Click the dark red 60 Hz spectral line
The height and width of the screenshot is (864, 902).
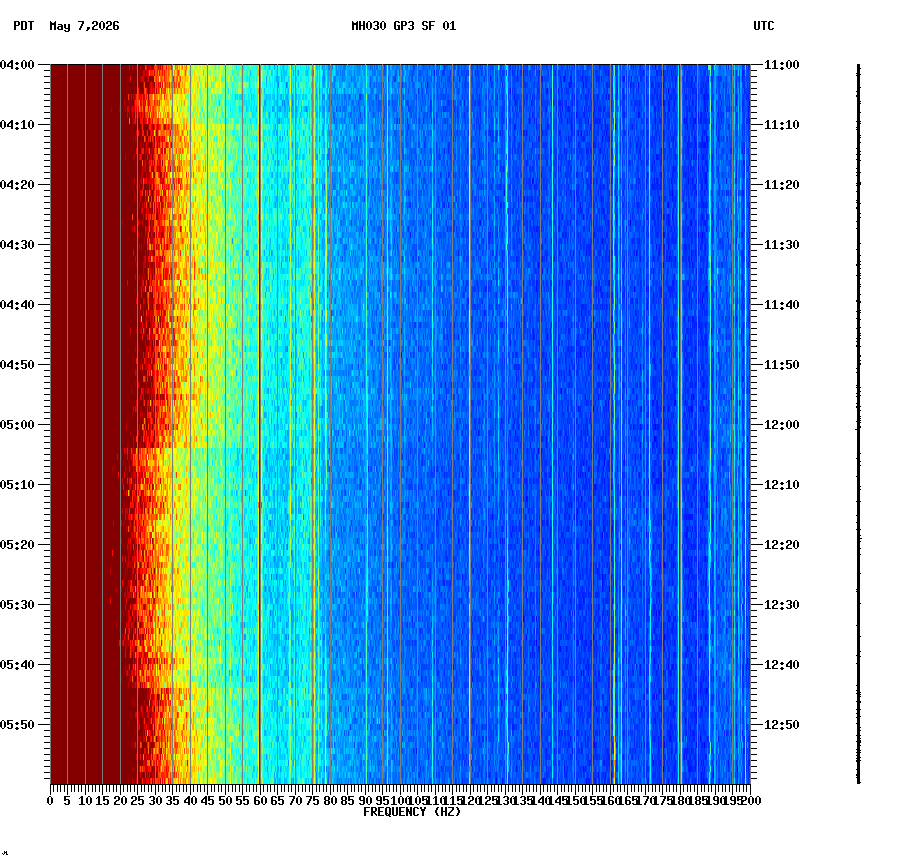pyautogui.click(x=260, y=424)
